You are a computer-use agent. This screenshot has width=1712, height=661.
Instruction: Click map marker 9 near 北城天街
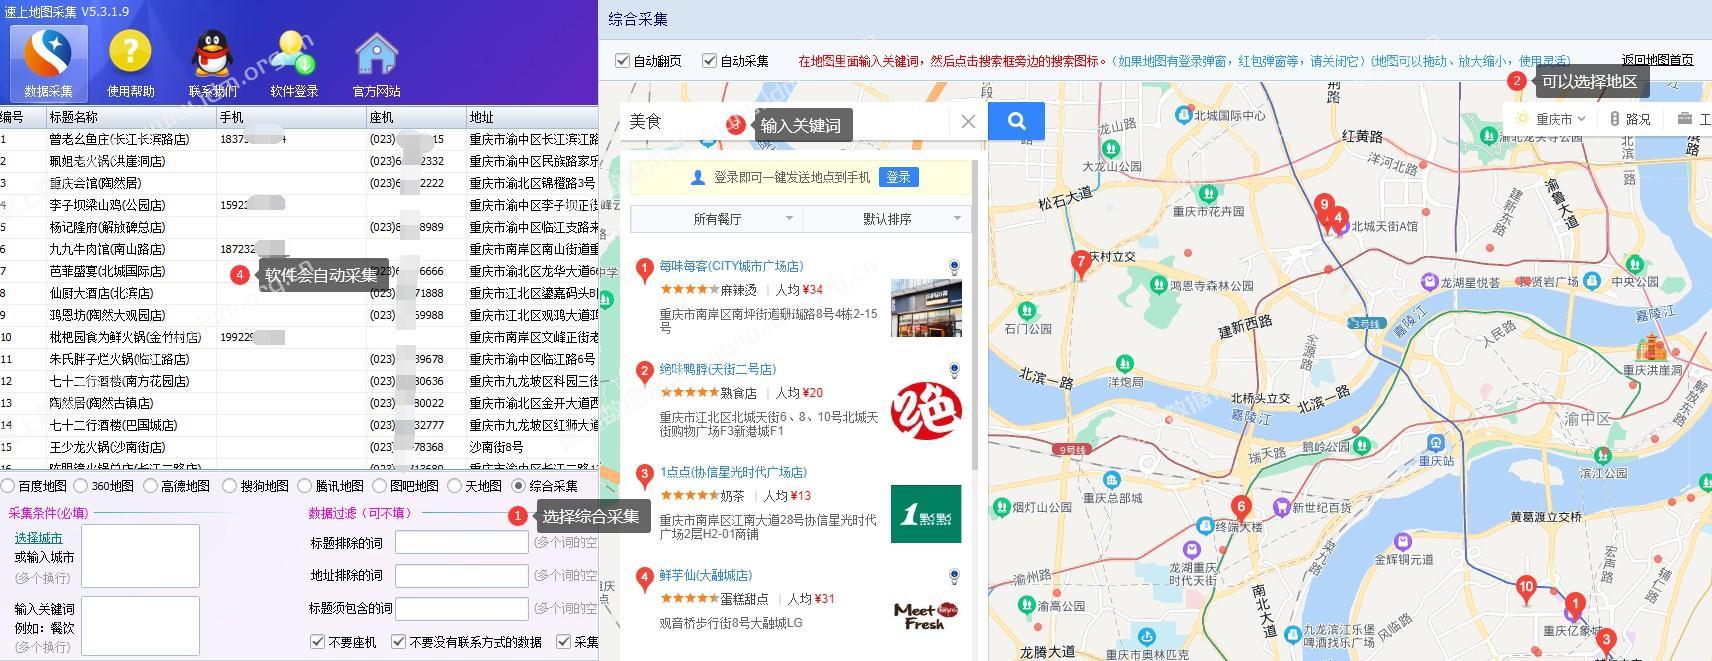pos(1324,207)
